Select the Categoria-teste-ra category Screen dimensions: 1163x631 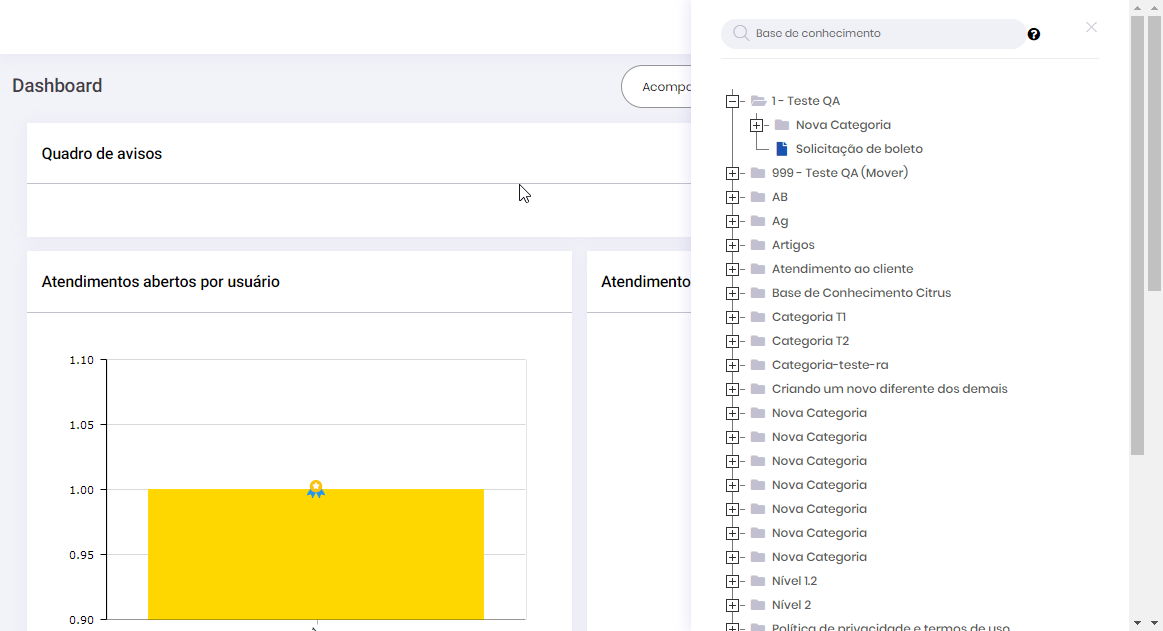click(x=830, y=365)
